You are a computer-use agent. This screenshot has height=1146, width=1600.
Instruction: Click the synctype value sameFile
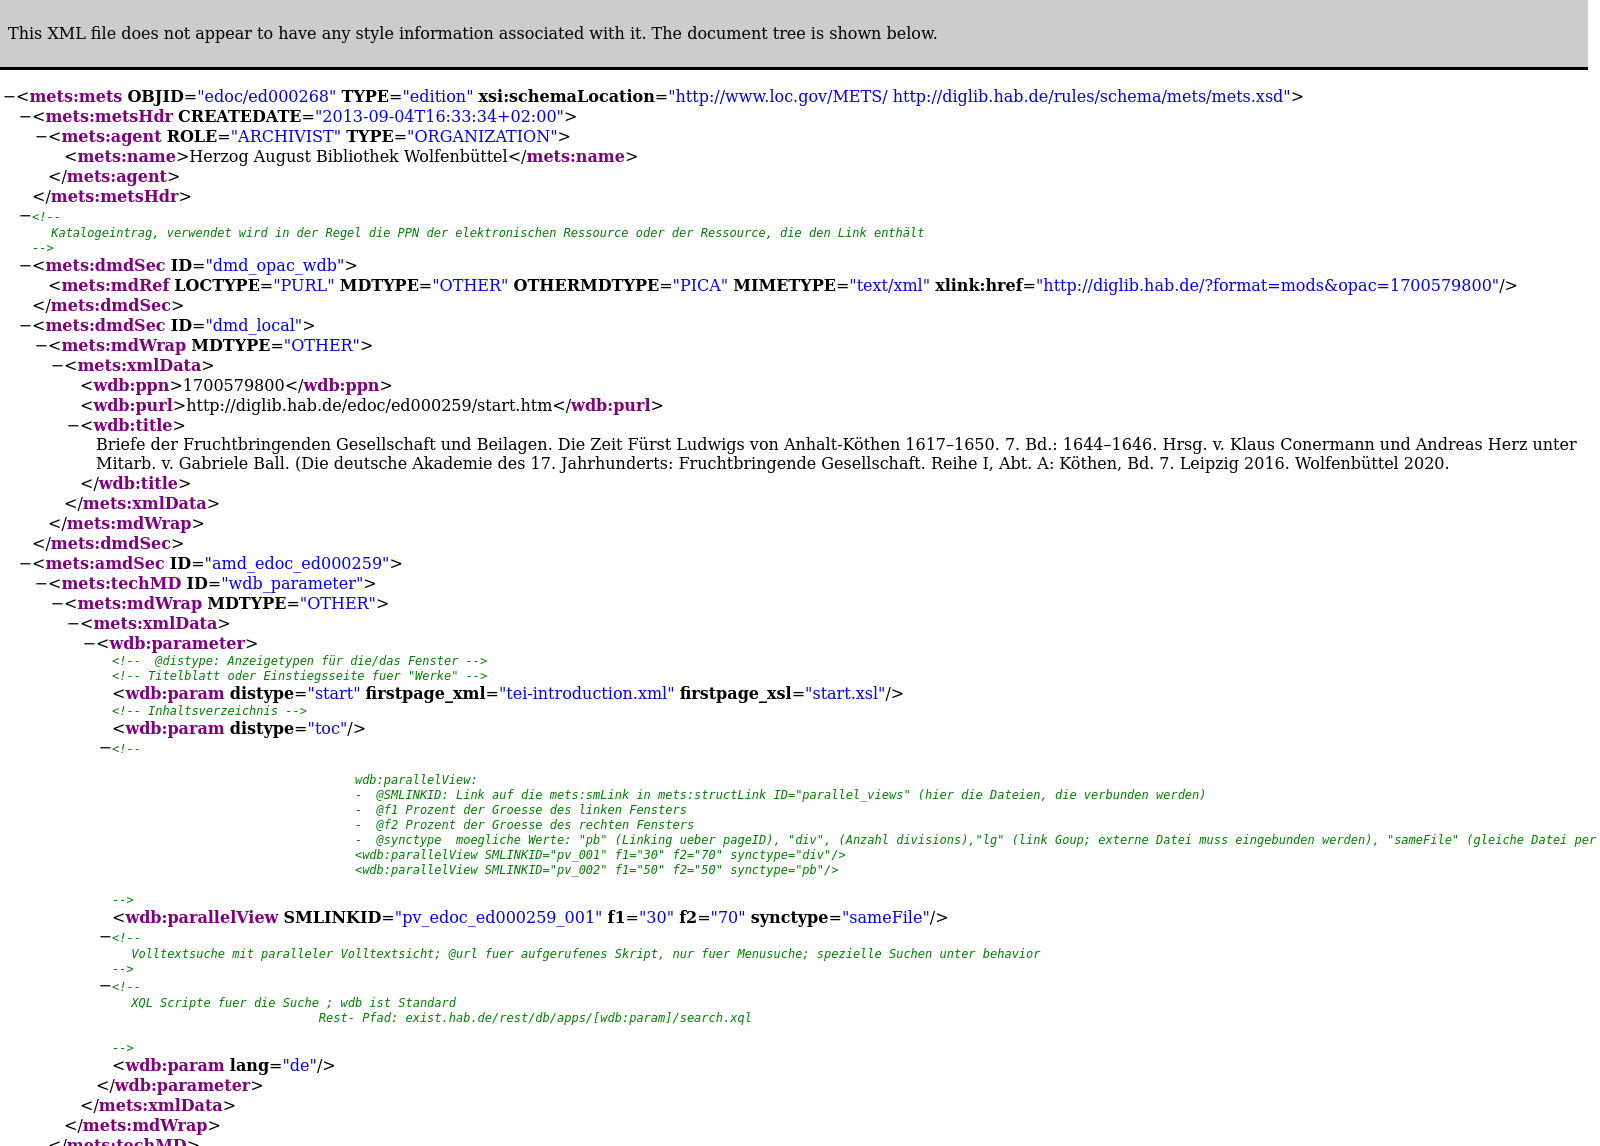tap(885, 918)
